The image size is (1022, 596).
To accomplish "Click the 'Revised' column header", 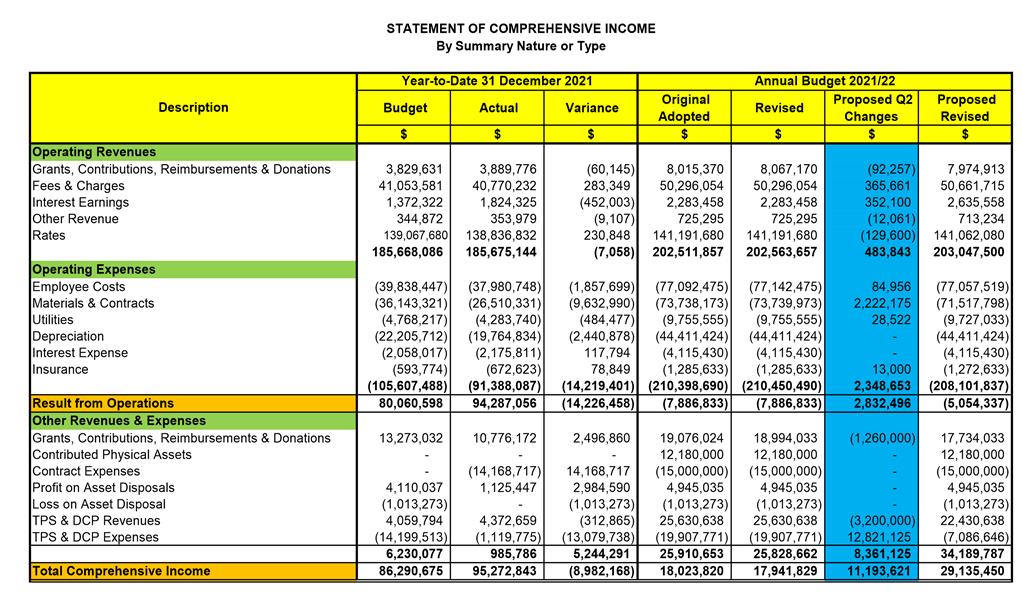I will click(779, 108).
